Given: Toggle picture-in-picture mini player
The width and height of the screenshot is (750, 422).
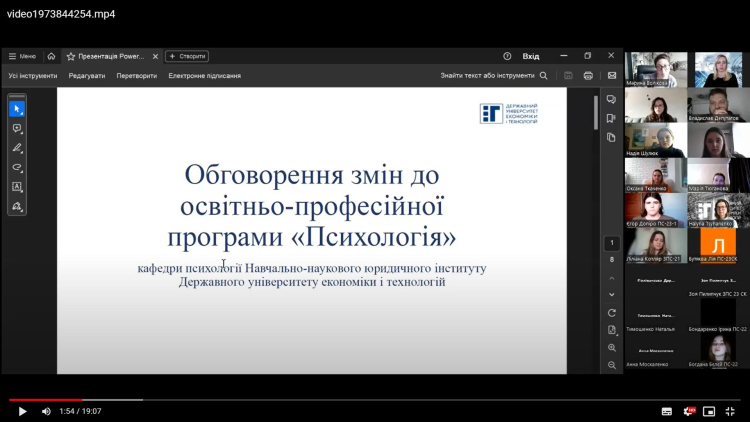Looking at the screenshot, I should click(709, 411).
